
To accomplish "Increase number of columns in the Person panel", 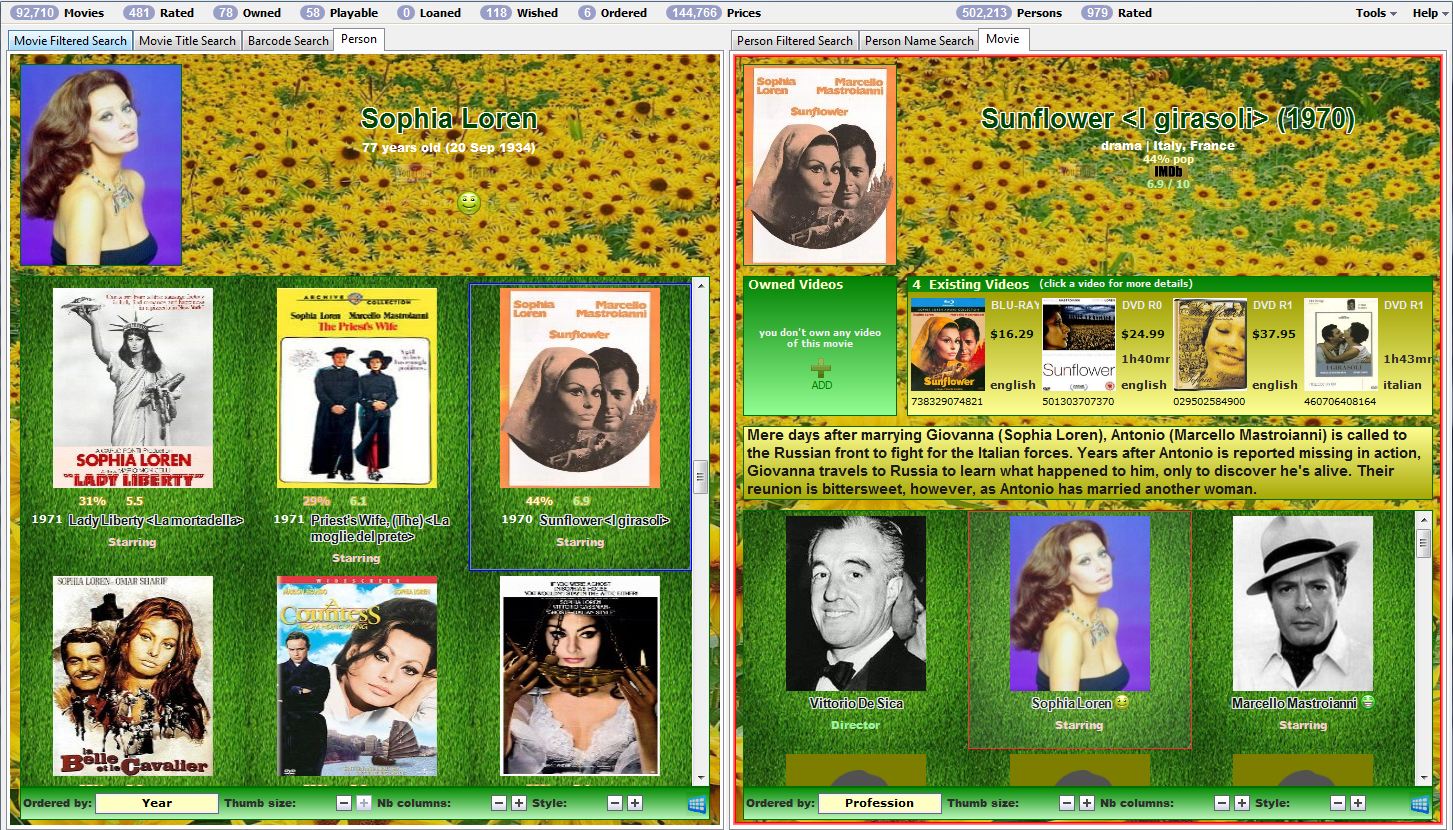I will tap(518, 803).
